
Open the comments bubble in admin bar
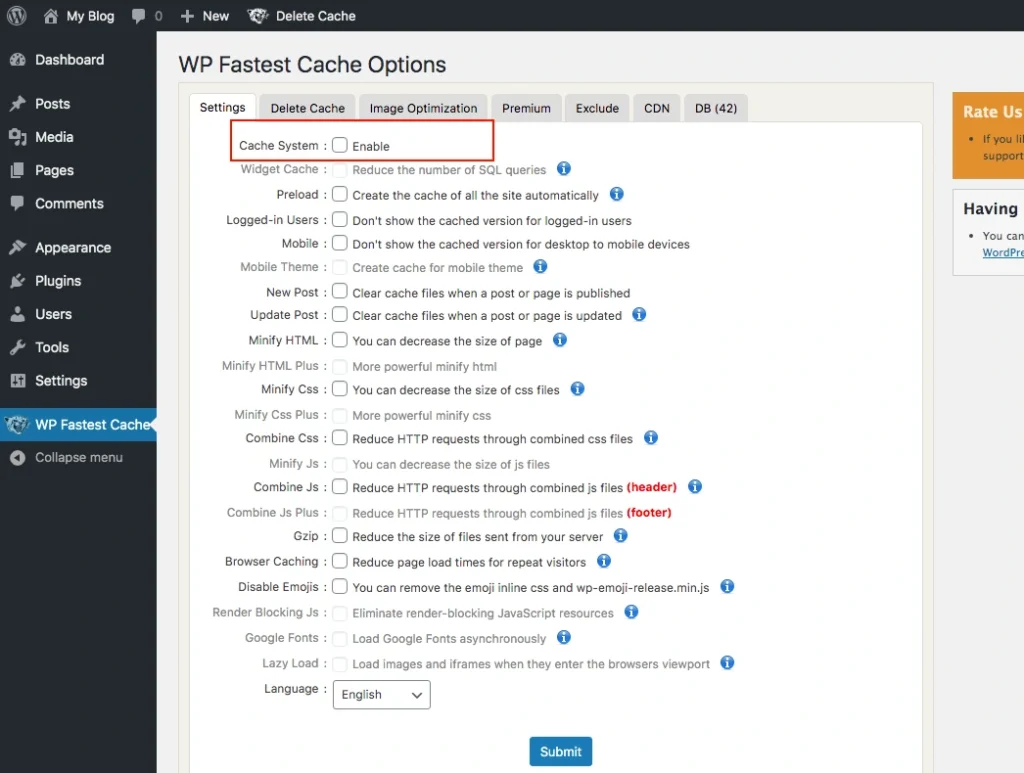(x=138, y=16)
